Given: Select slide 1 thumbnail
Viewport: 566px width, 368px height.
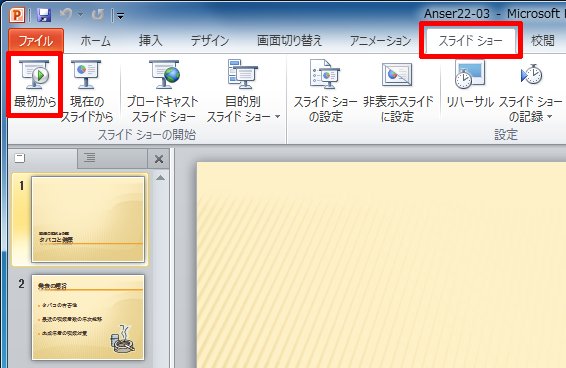Looking at the screenshot, I should coord(88,219).
